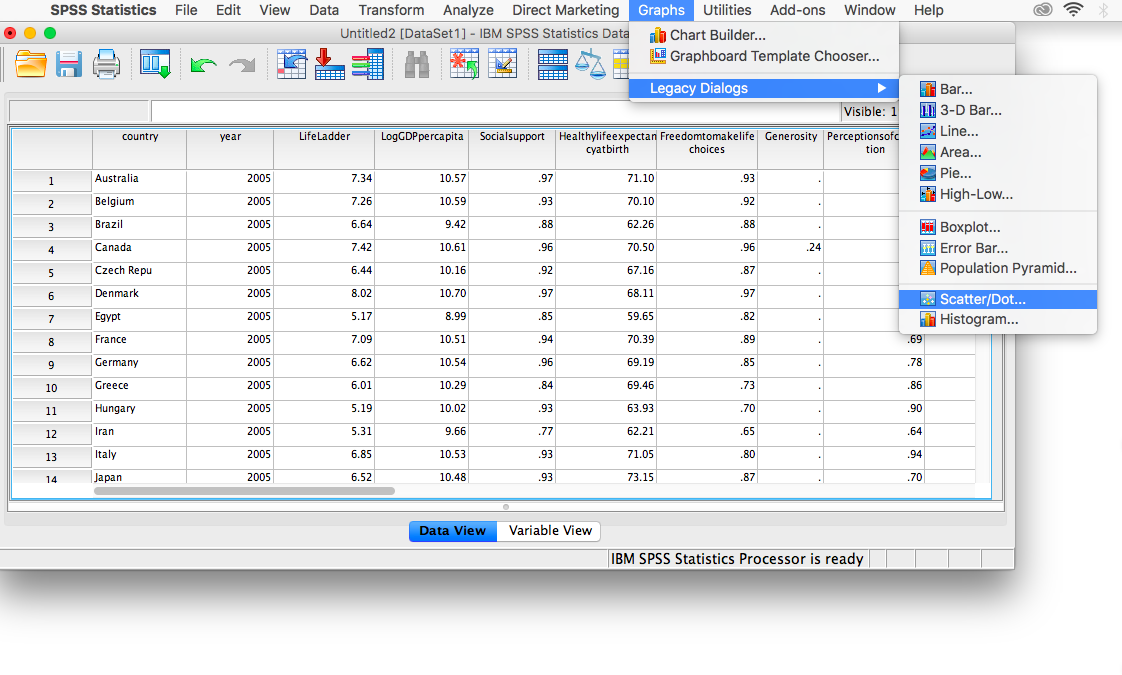The image size is (1122, 675).
Task: Click the horizontal scrollbar under the data grid
Action: click(x=244, y=491)
